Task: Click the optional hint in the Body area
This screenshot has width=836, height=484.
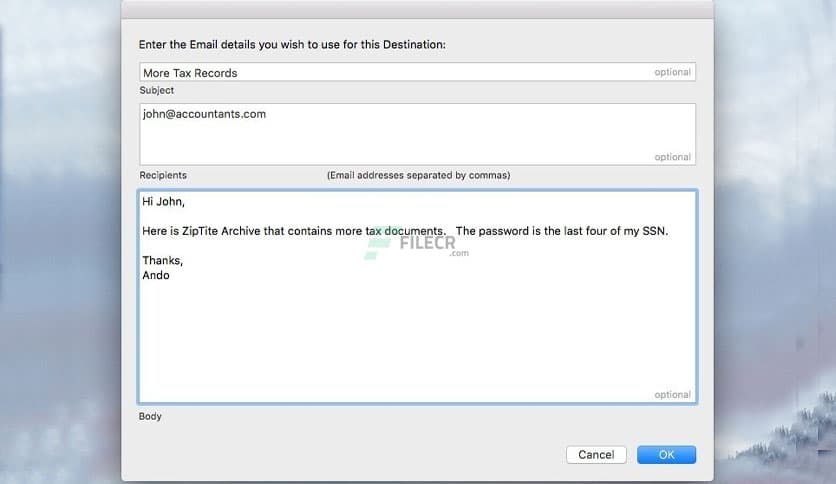Action: [672, 395]
